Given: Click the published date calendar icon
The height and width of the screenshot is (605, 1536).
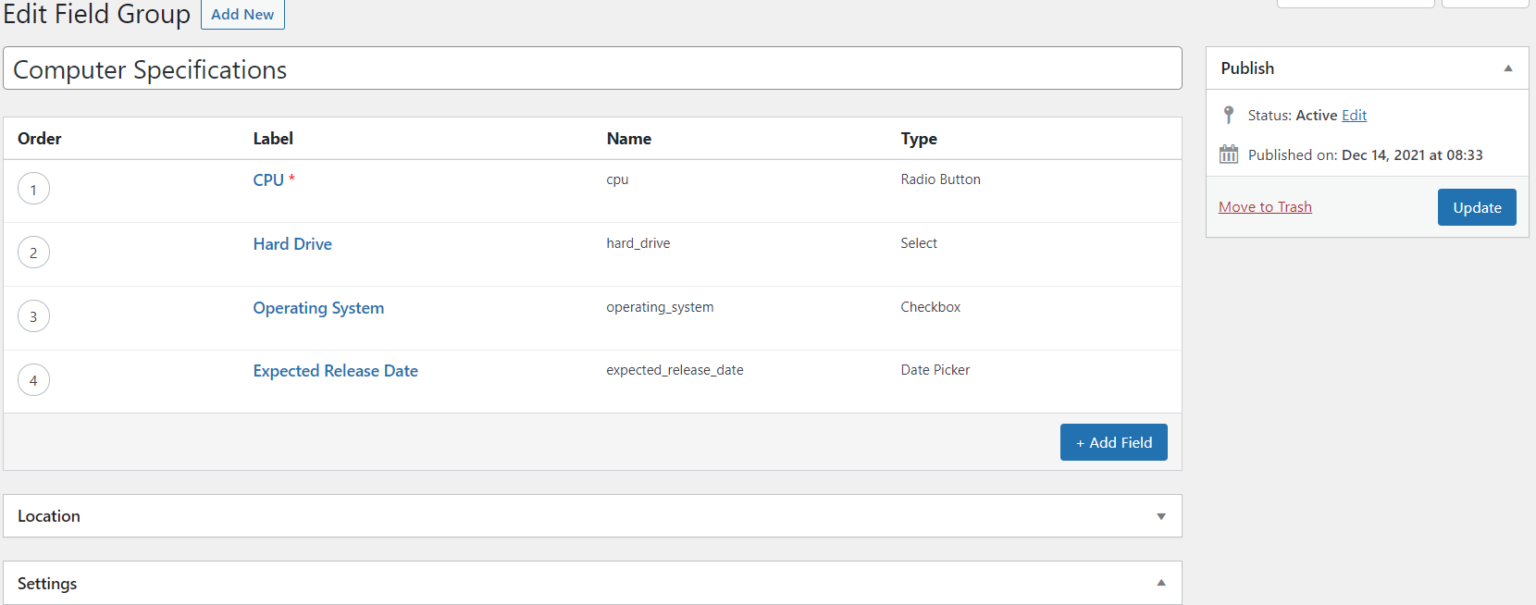Looking at the screenshot, I should coord(1229,155).
